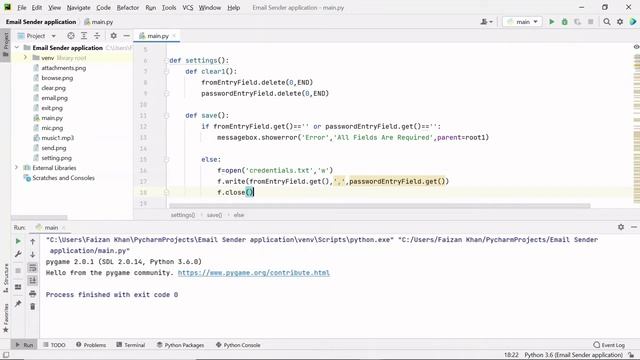The image size is (640, 360).
Task: Open the user account icon dropdown
Action: (487, 22)
